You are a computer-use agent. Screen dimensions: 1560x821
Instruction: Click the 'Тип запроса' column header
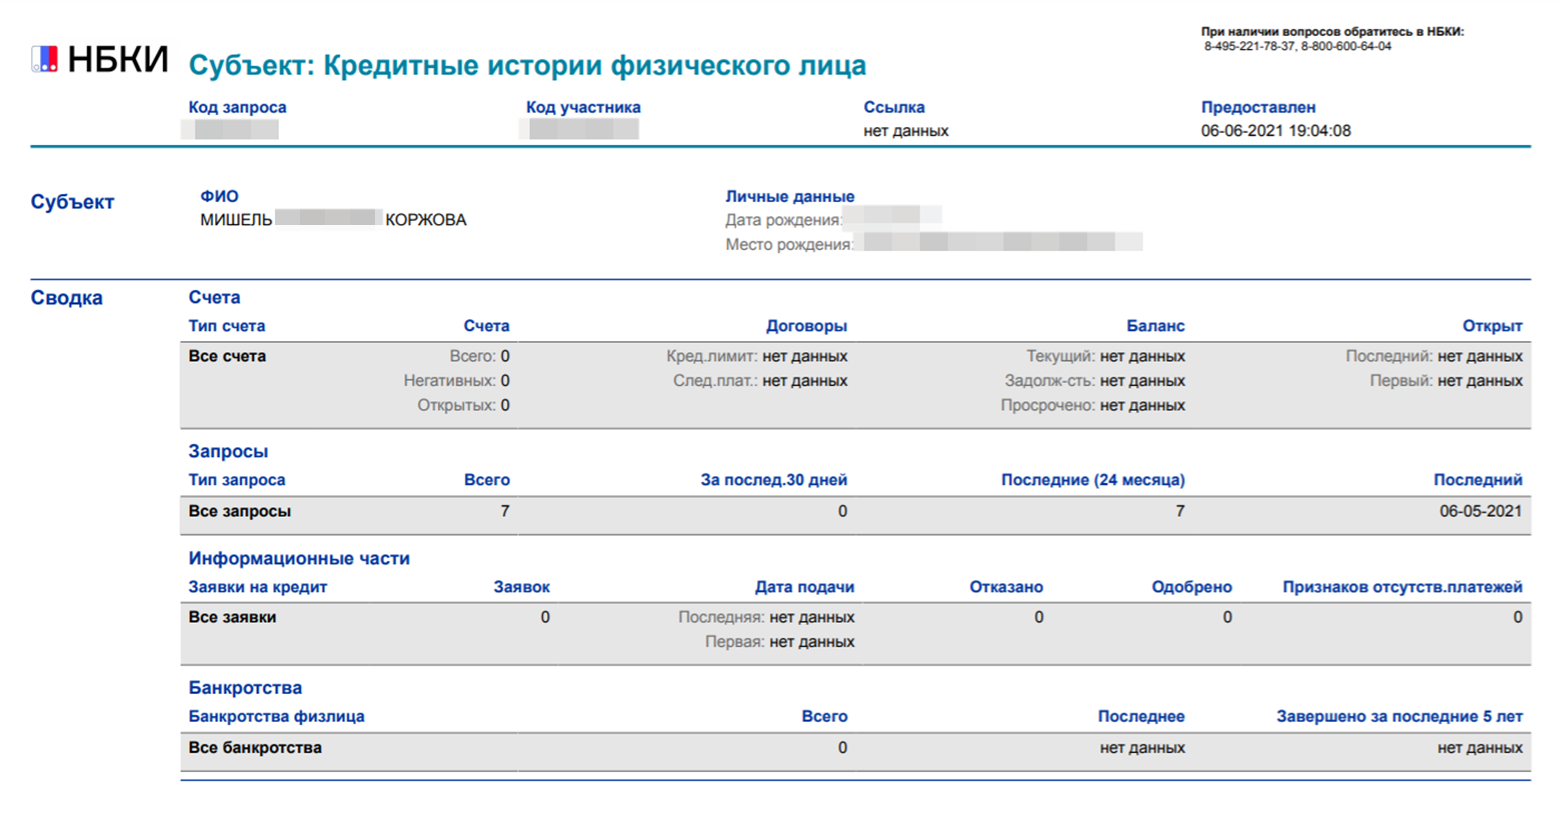tap(237, 480)
